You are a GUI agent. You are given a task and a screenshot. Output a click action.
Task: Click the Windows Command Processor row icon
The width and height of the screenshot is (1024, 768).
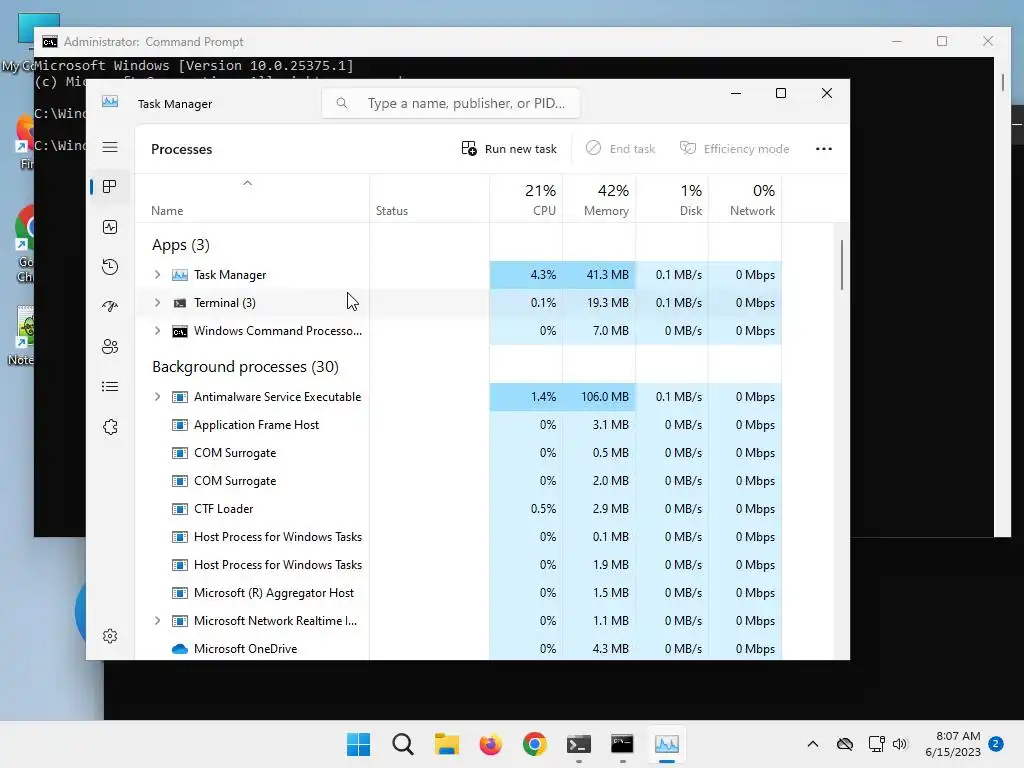click(180, 331)
